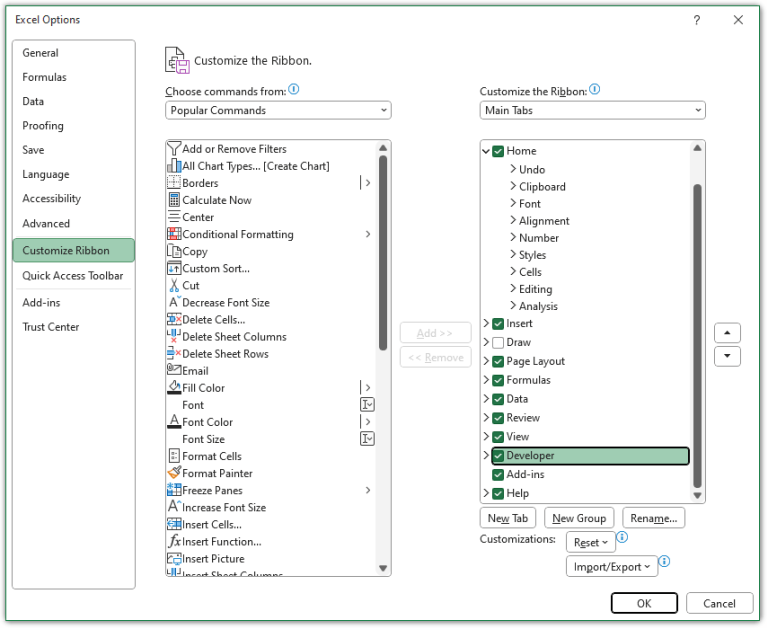Click the Help question mark in title bar
Viewport: 768px width, 629px height.
696,20
